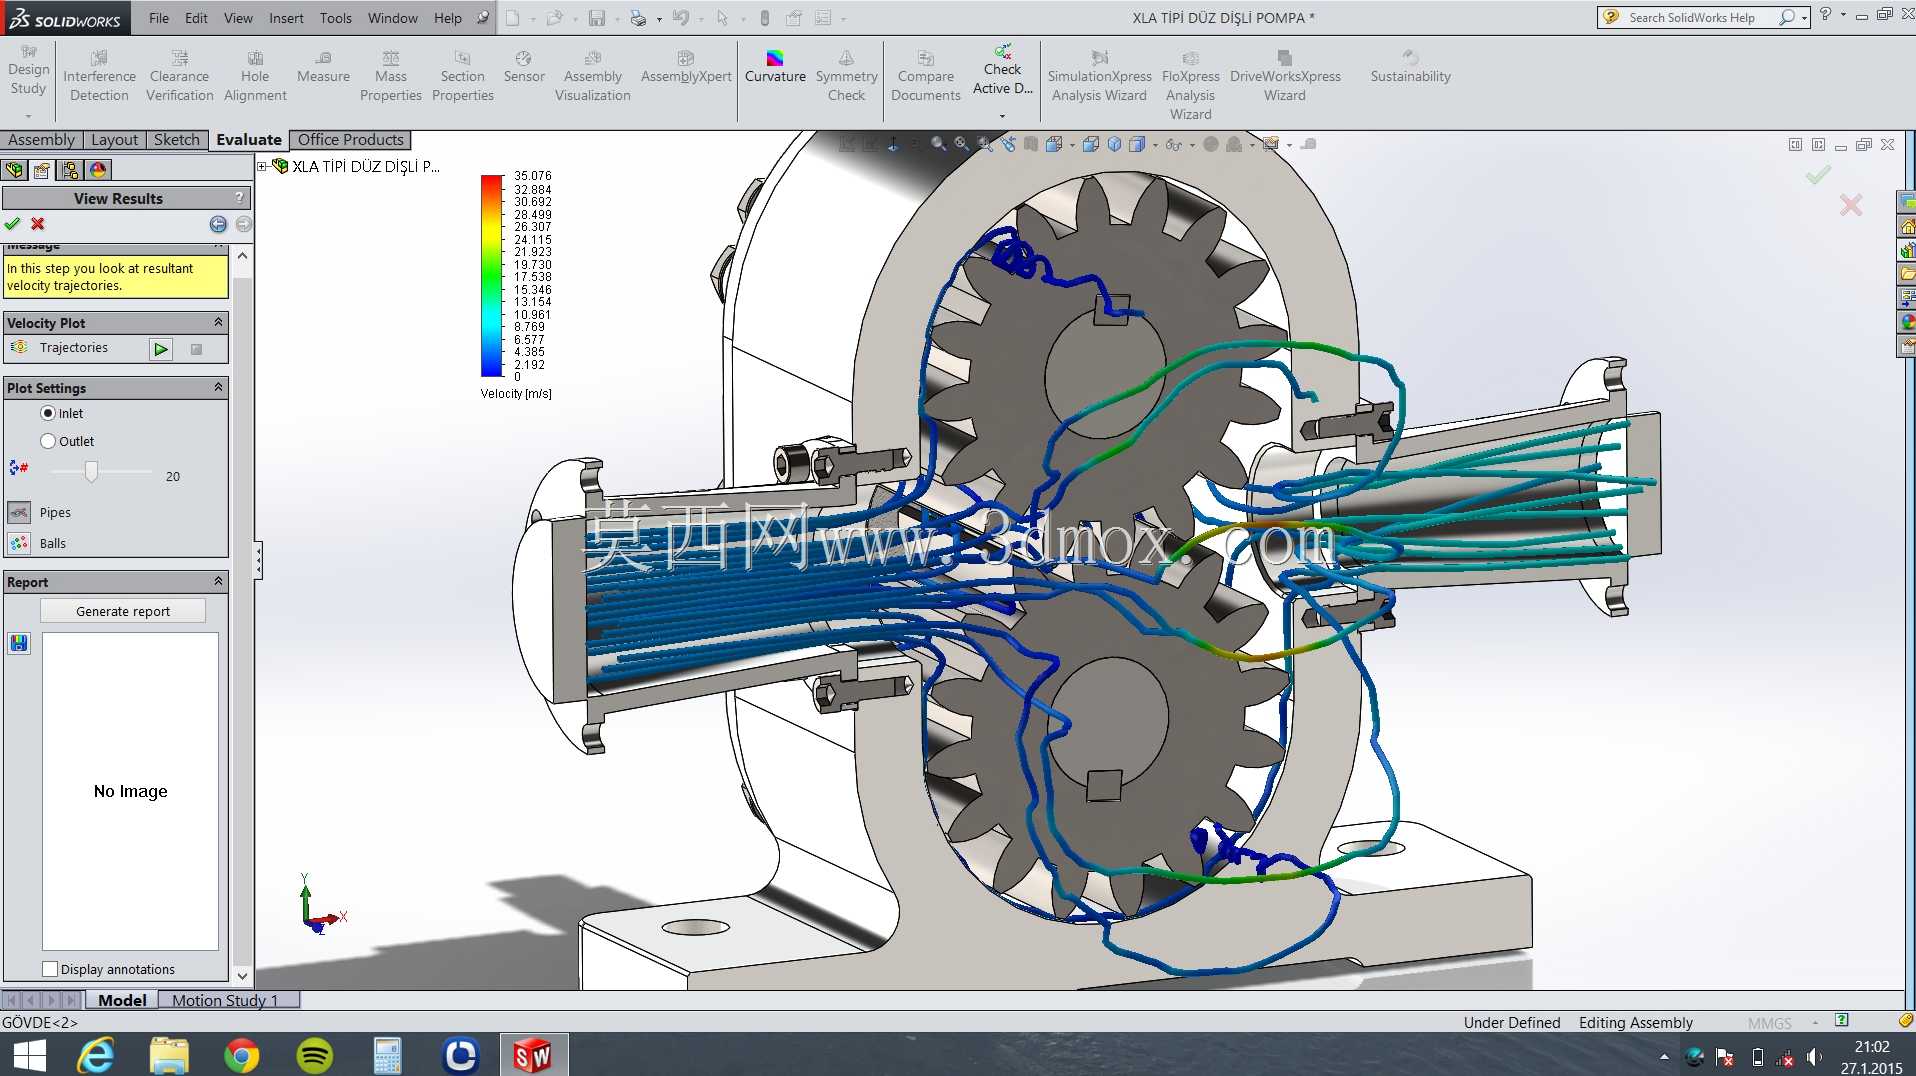
Task: Cancel View Results with red X
Action: coord(38,224)
